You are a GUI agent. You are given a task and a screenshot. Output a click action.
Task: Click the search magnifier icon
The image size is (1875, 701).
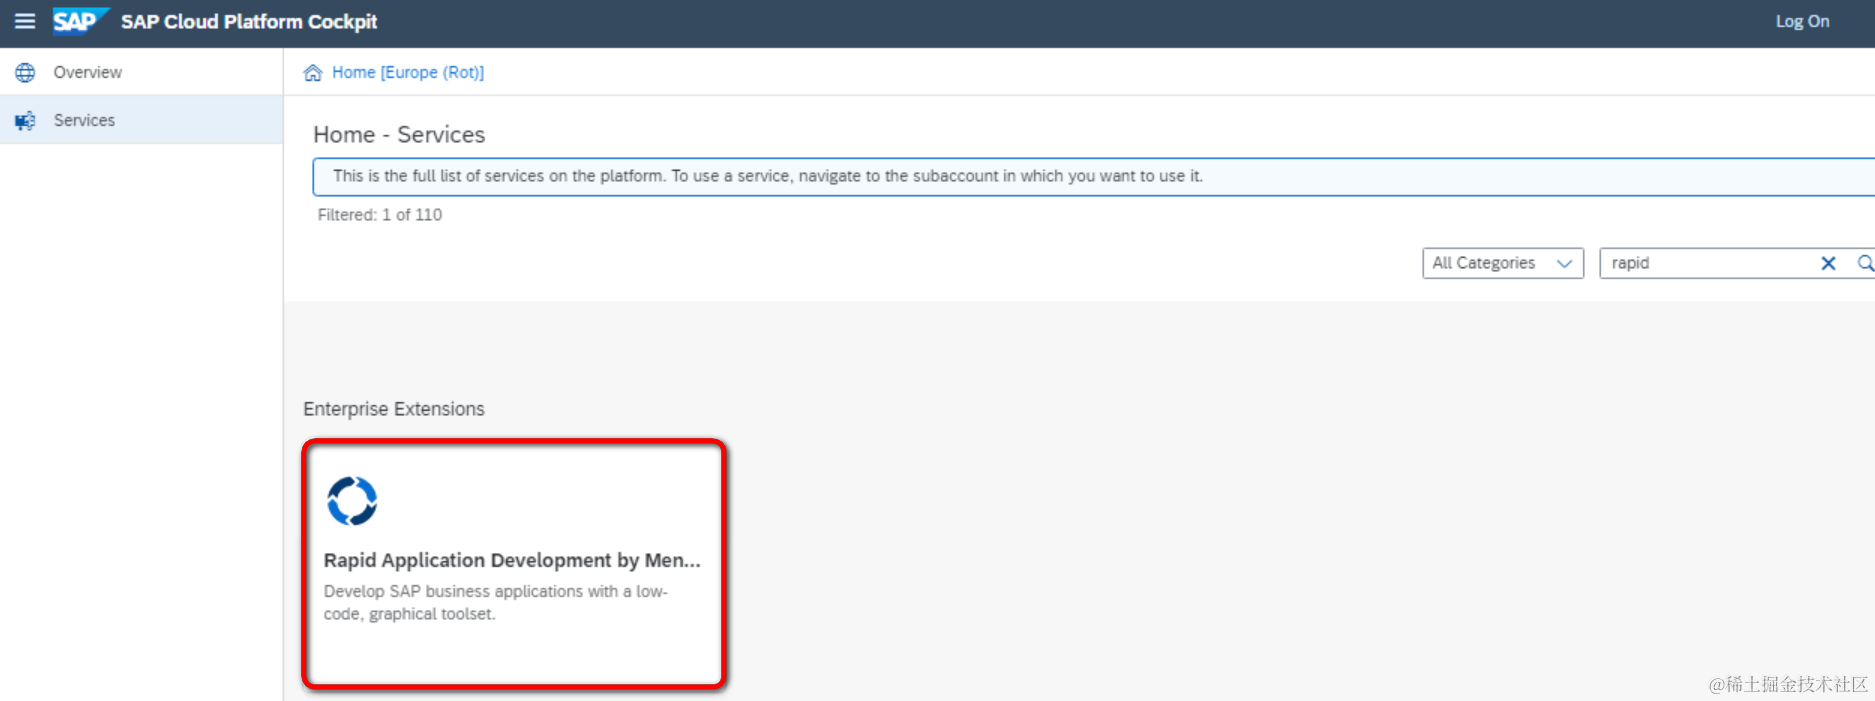click(x=1865, y=263)
